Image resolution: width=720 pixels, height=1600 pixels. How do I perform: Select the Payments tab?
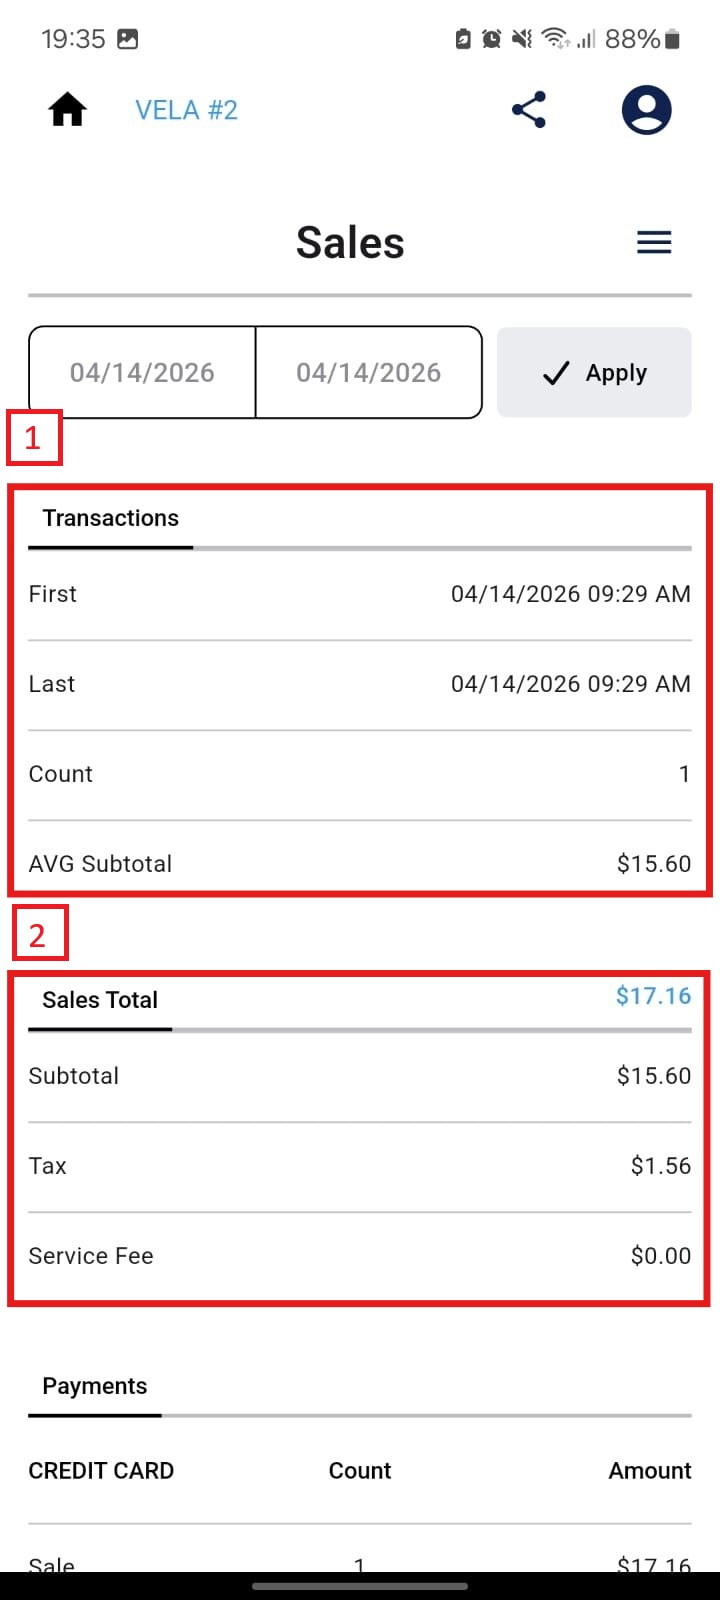95,1386
